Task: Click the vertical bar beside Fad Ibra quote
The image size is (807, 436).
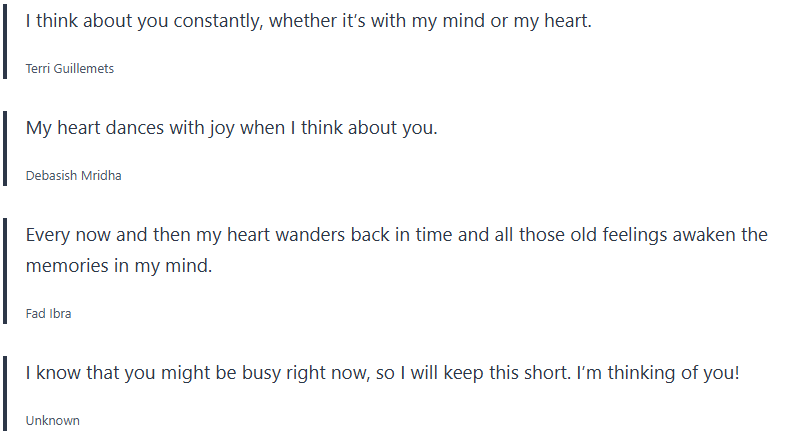Action: 5,272
